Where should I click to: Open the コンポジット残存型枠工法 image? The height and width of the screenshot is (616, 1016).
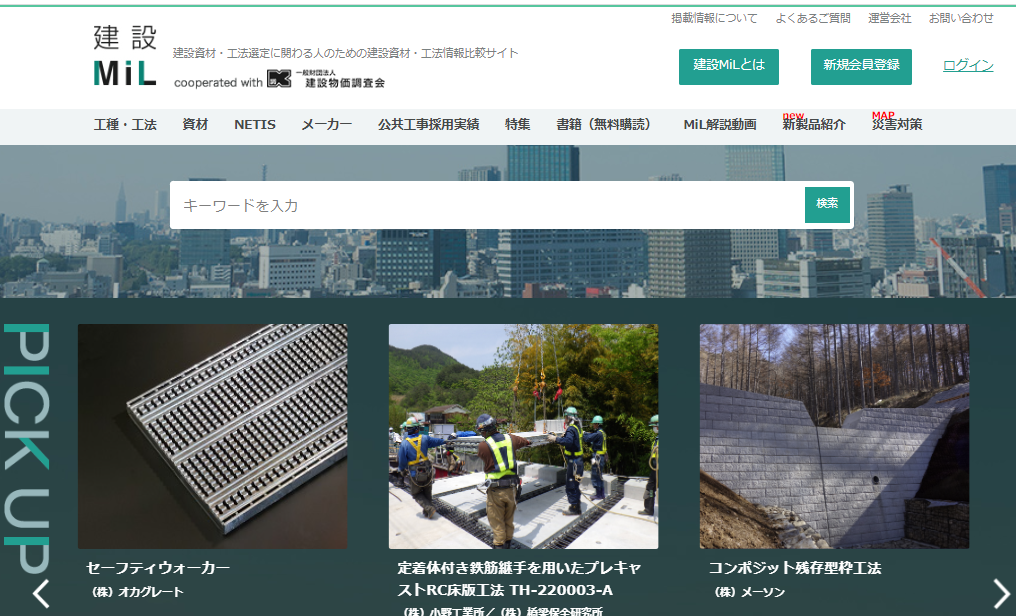pyautogui.click(x=834, y=436)
